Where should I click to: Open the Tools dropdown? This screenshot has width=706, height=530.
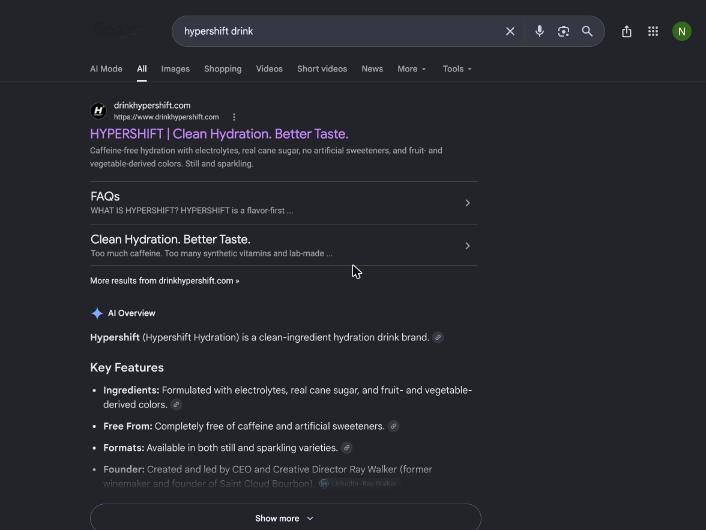click(x=457, y=69)
